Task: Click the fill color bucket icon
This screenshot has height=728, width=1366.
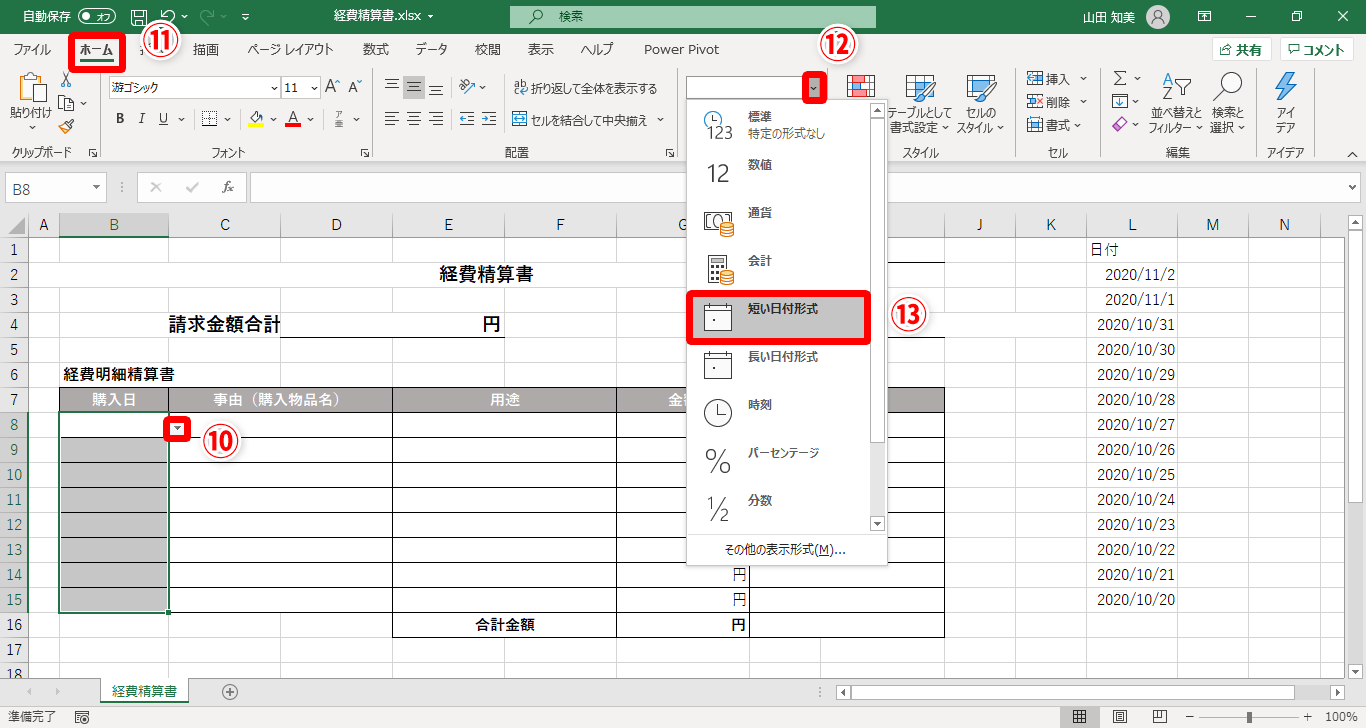Action: 256,119
